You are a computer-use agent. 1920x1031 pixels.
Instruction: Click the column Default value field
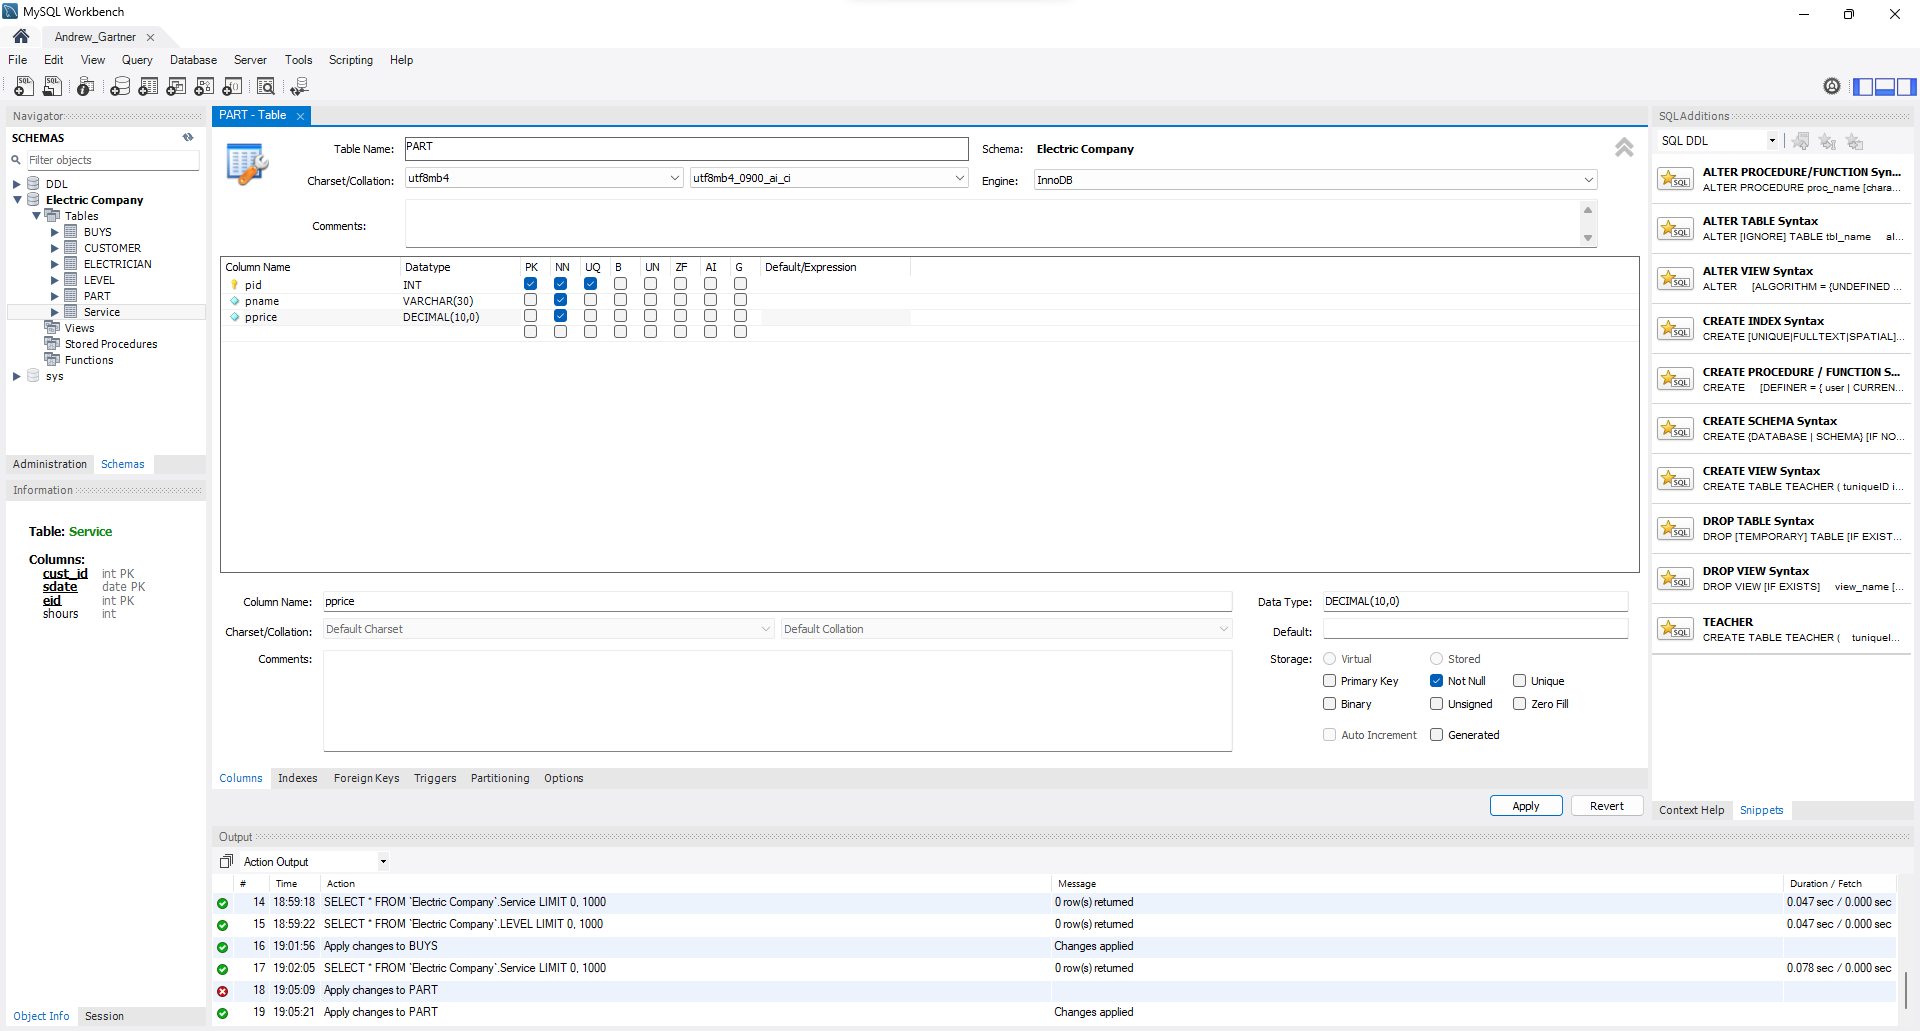click(1475, 629)
